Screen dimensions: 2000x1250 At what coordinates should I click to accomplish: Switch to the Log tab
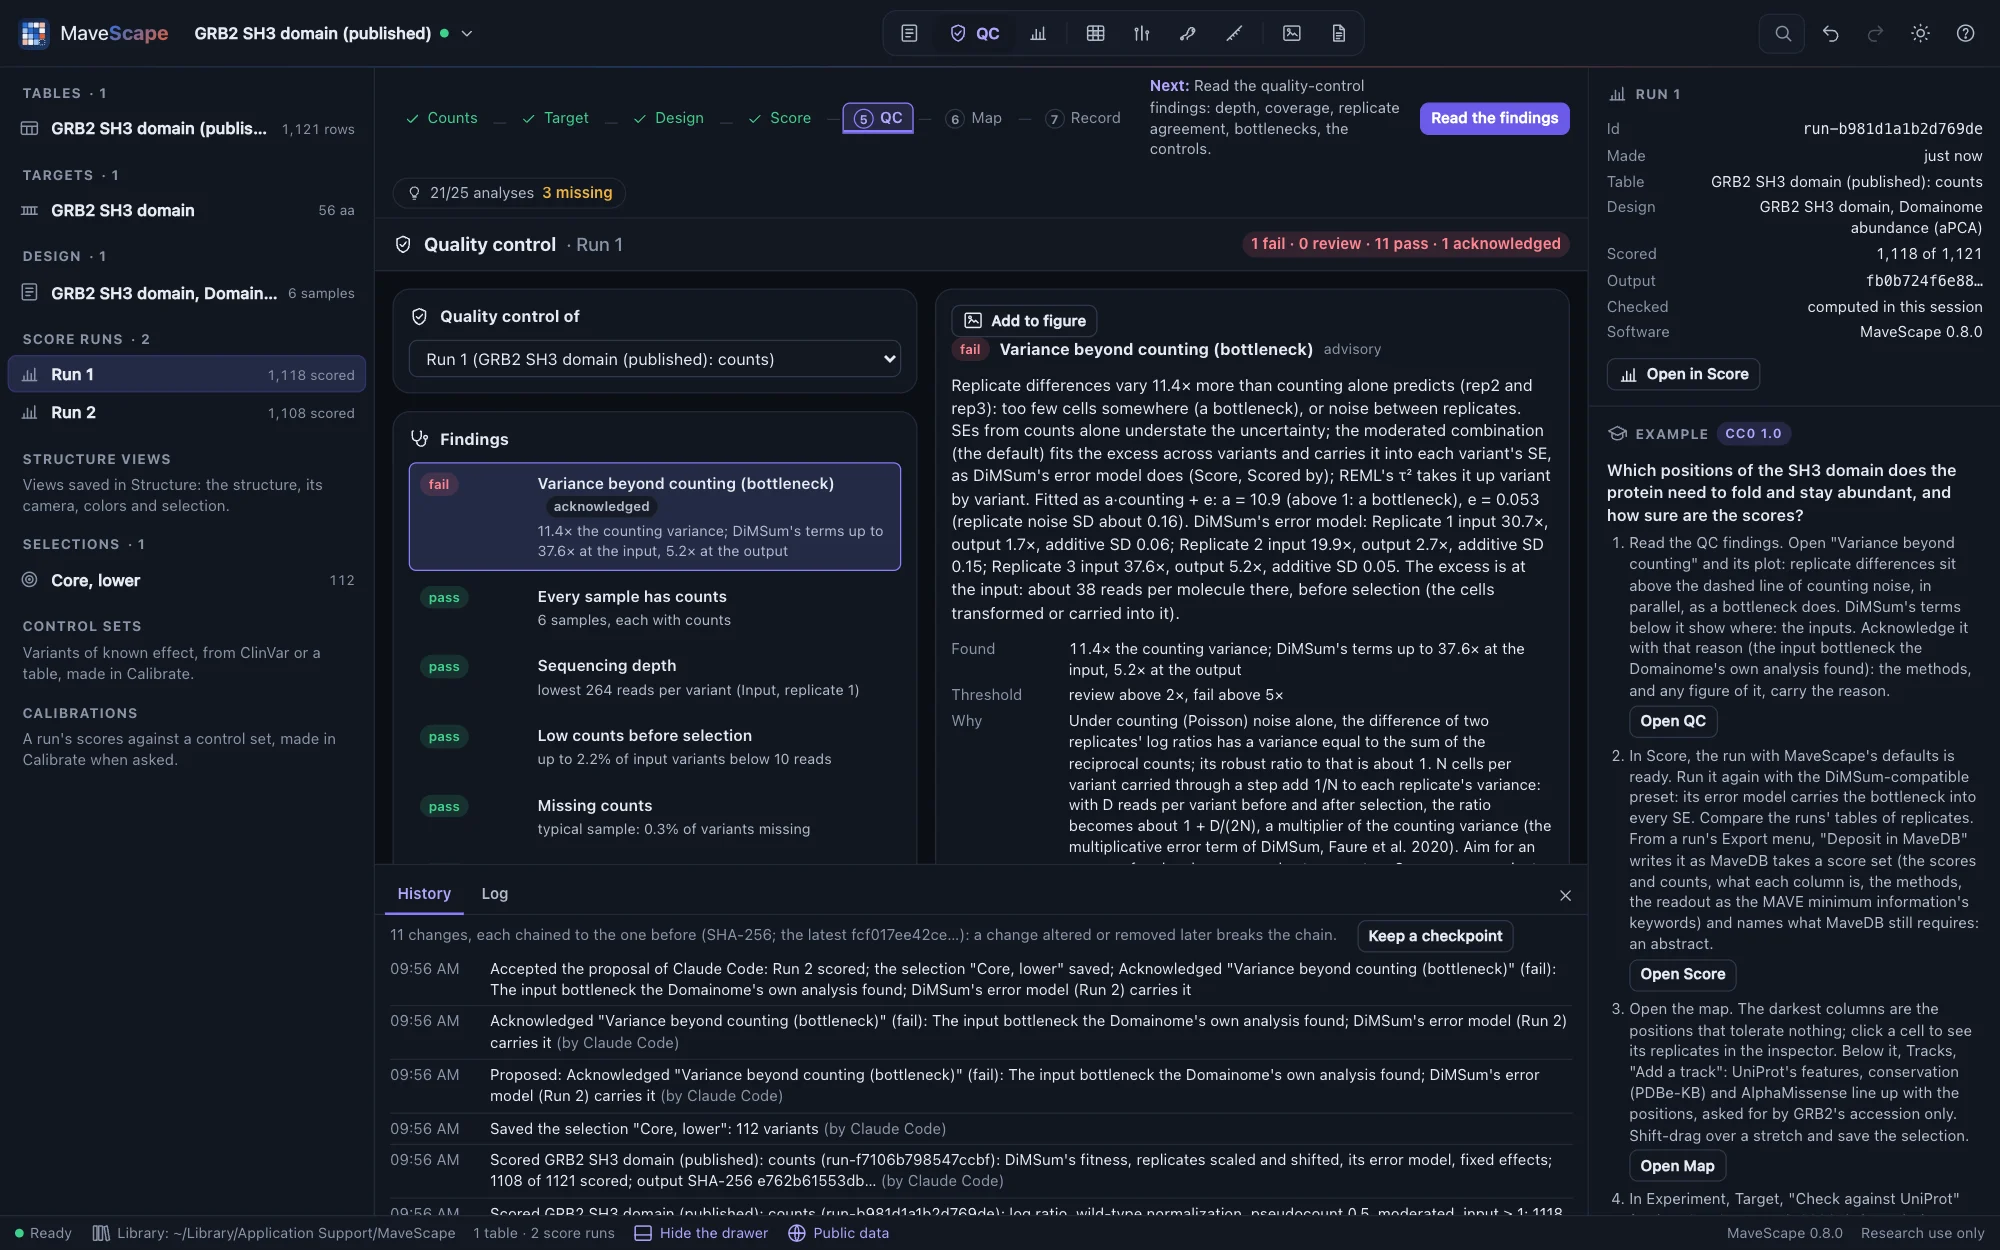tap(494, 893)
